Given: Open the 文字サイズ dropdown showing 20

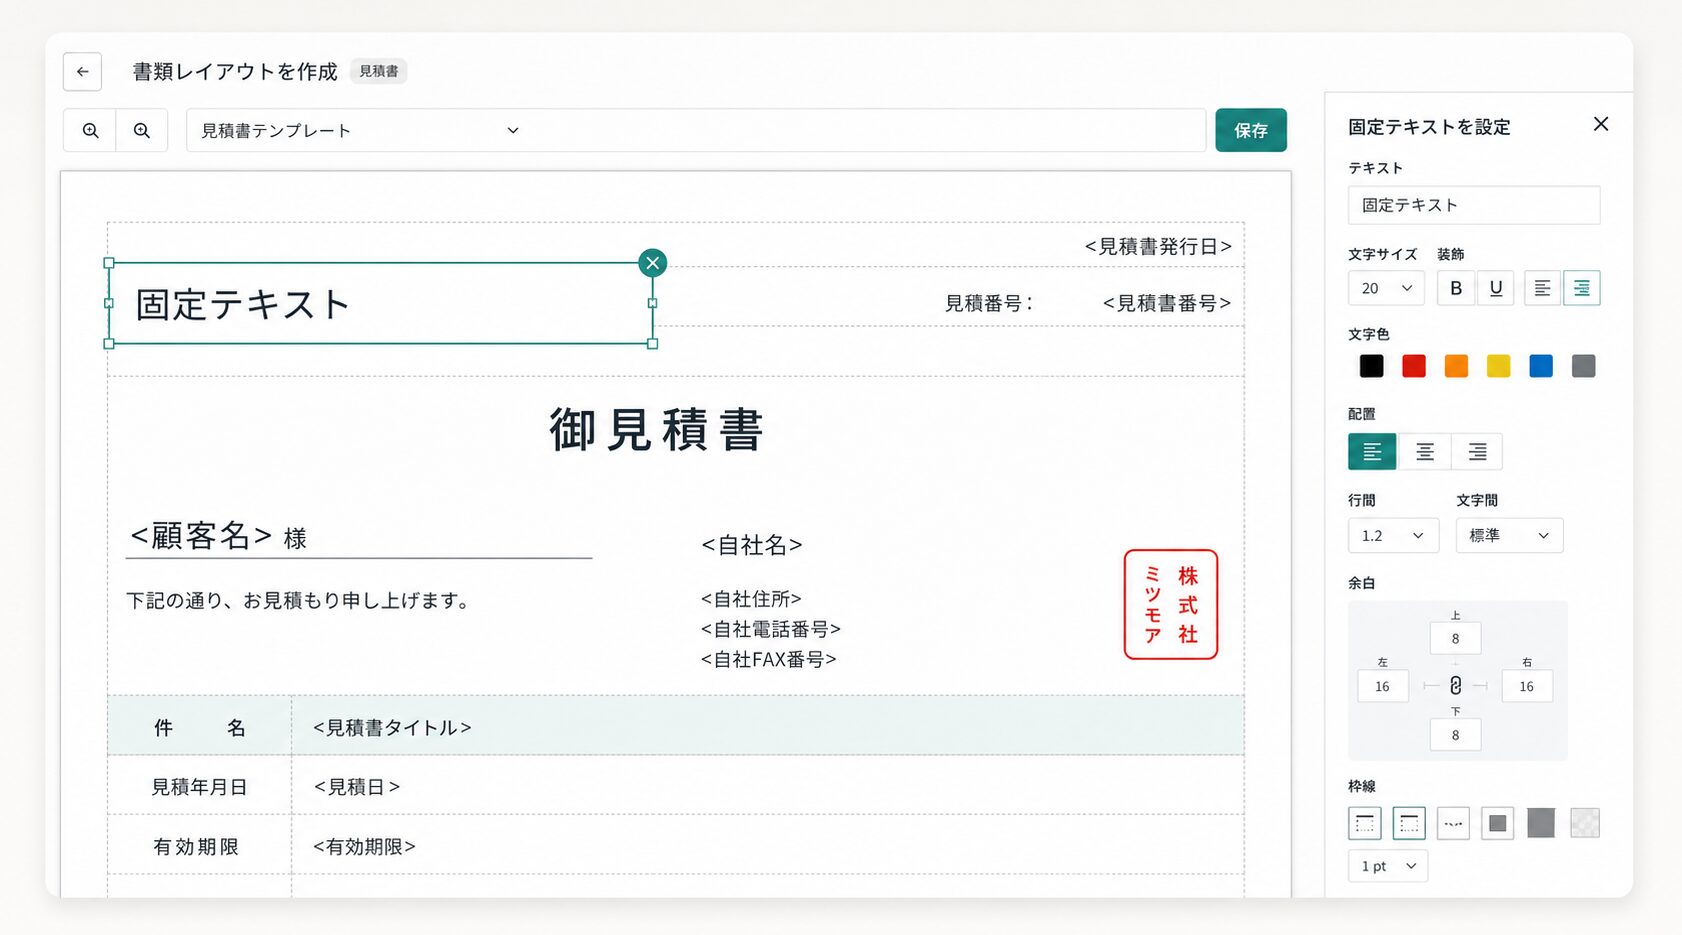Looking at the screenshot, I should click(1386, 288).
